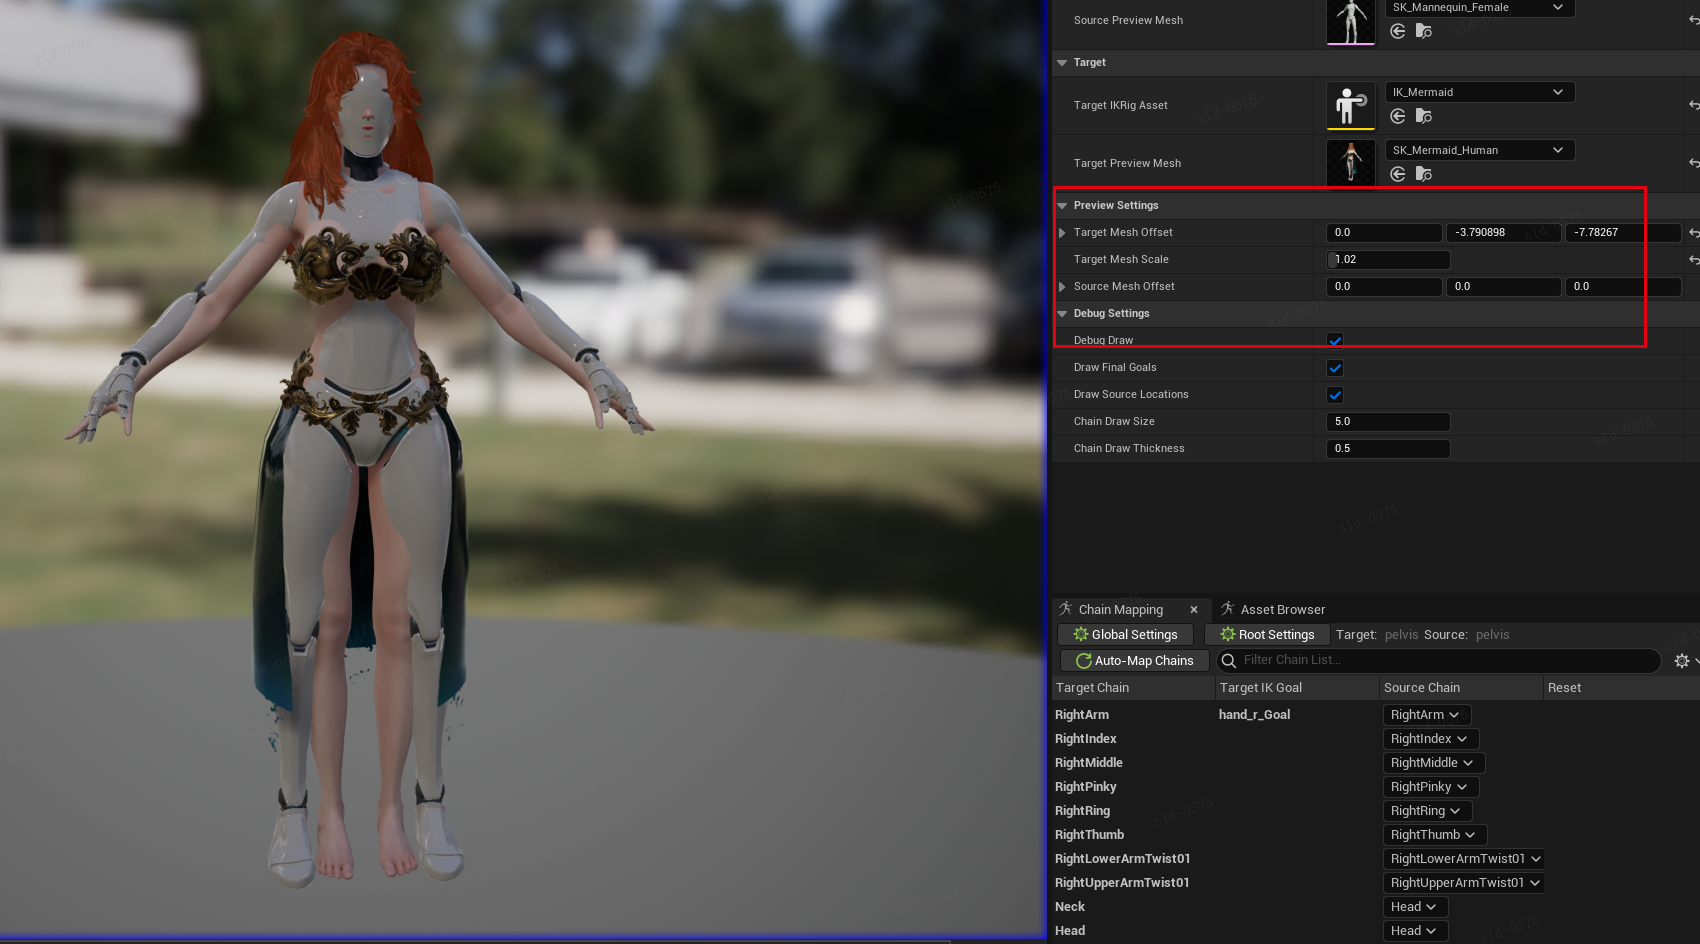The image size is (1700, 944).
Task: Click the Auto-Map Chains refresh icon
Action: click(1083, 660)
